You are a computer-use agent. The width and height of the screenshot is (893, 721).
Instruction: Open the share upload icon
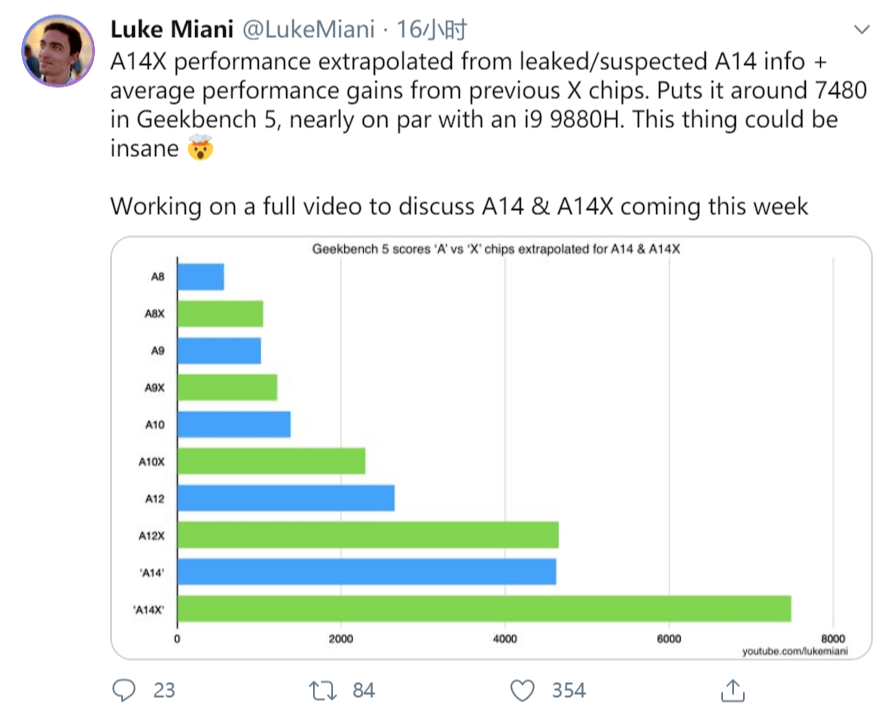pos(732,690)
